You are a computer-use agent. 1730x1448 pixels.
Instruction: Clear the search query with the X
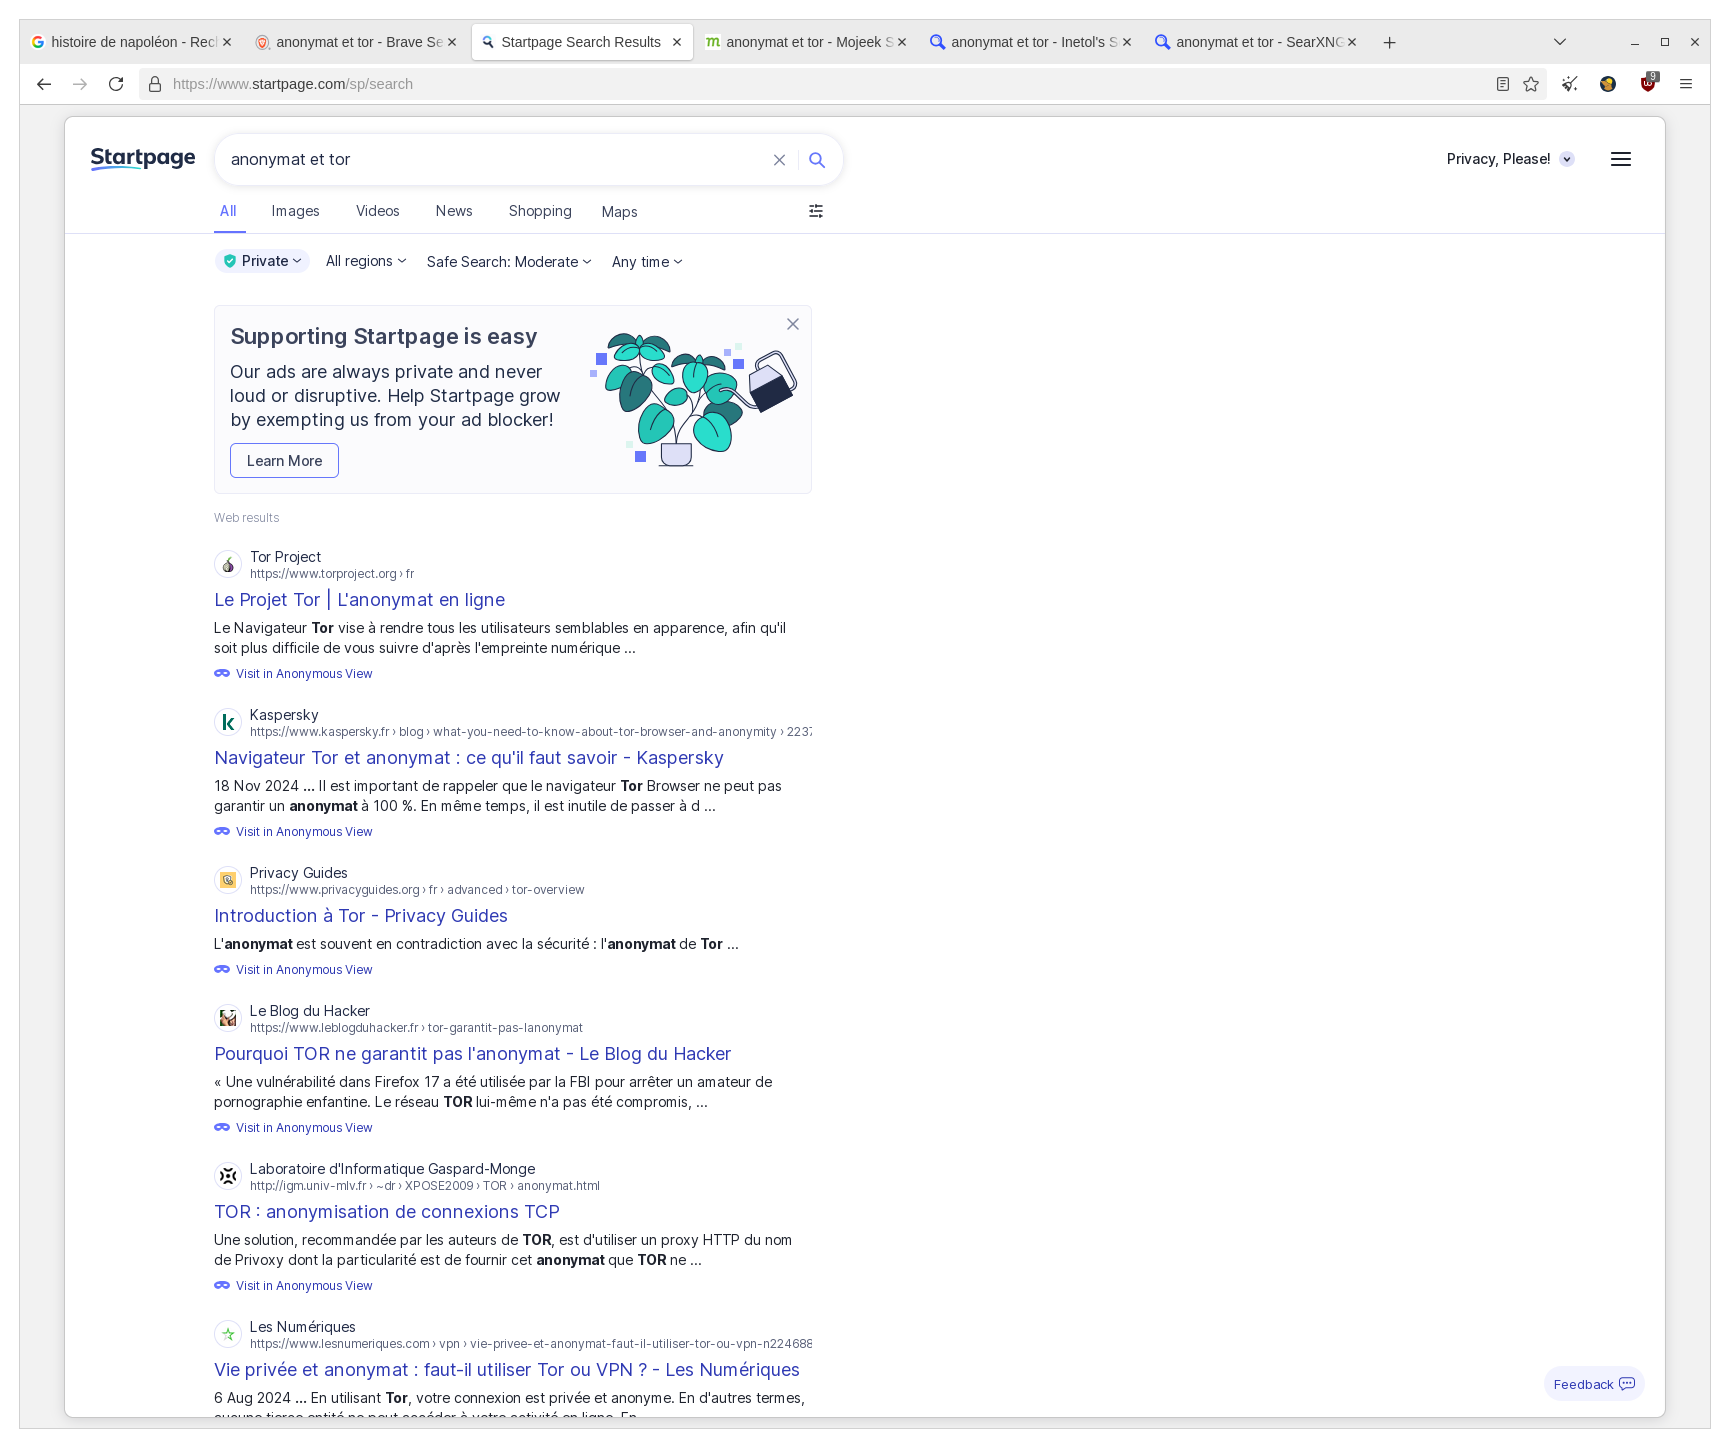[x=779, y=159]
